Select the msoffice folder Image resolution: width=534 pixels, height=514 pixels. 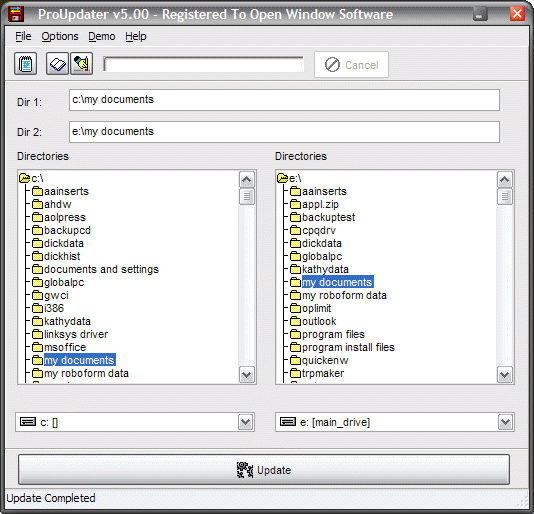coord(59,347)
